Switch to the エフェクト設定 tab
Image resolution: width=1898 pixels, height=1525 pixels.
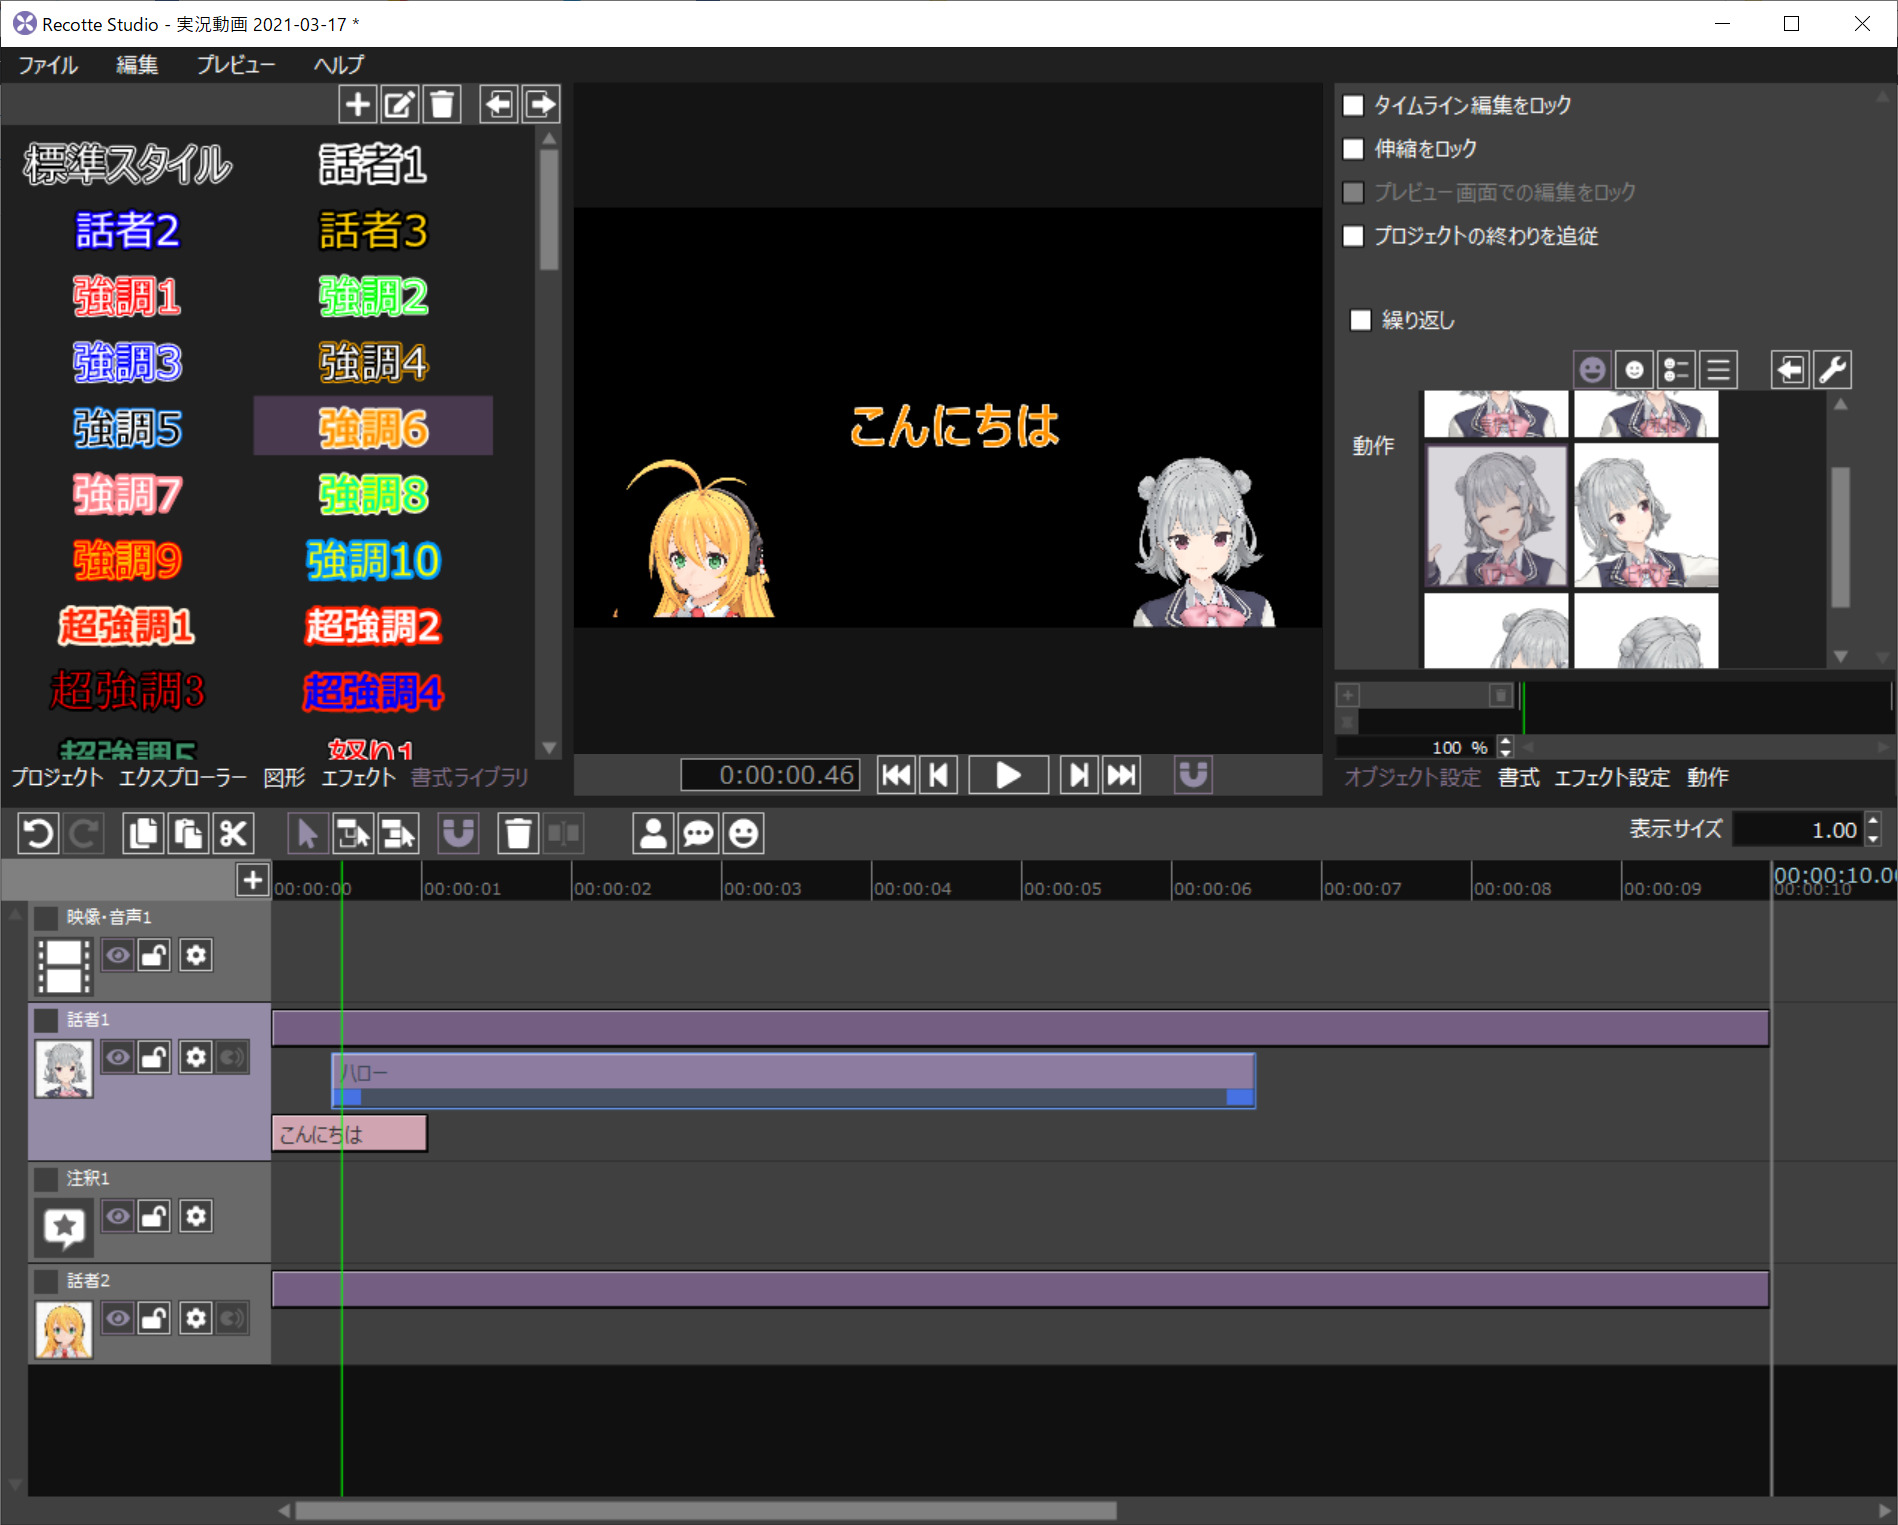tap(1612, 777)
